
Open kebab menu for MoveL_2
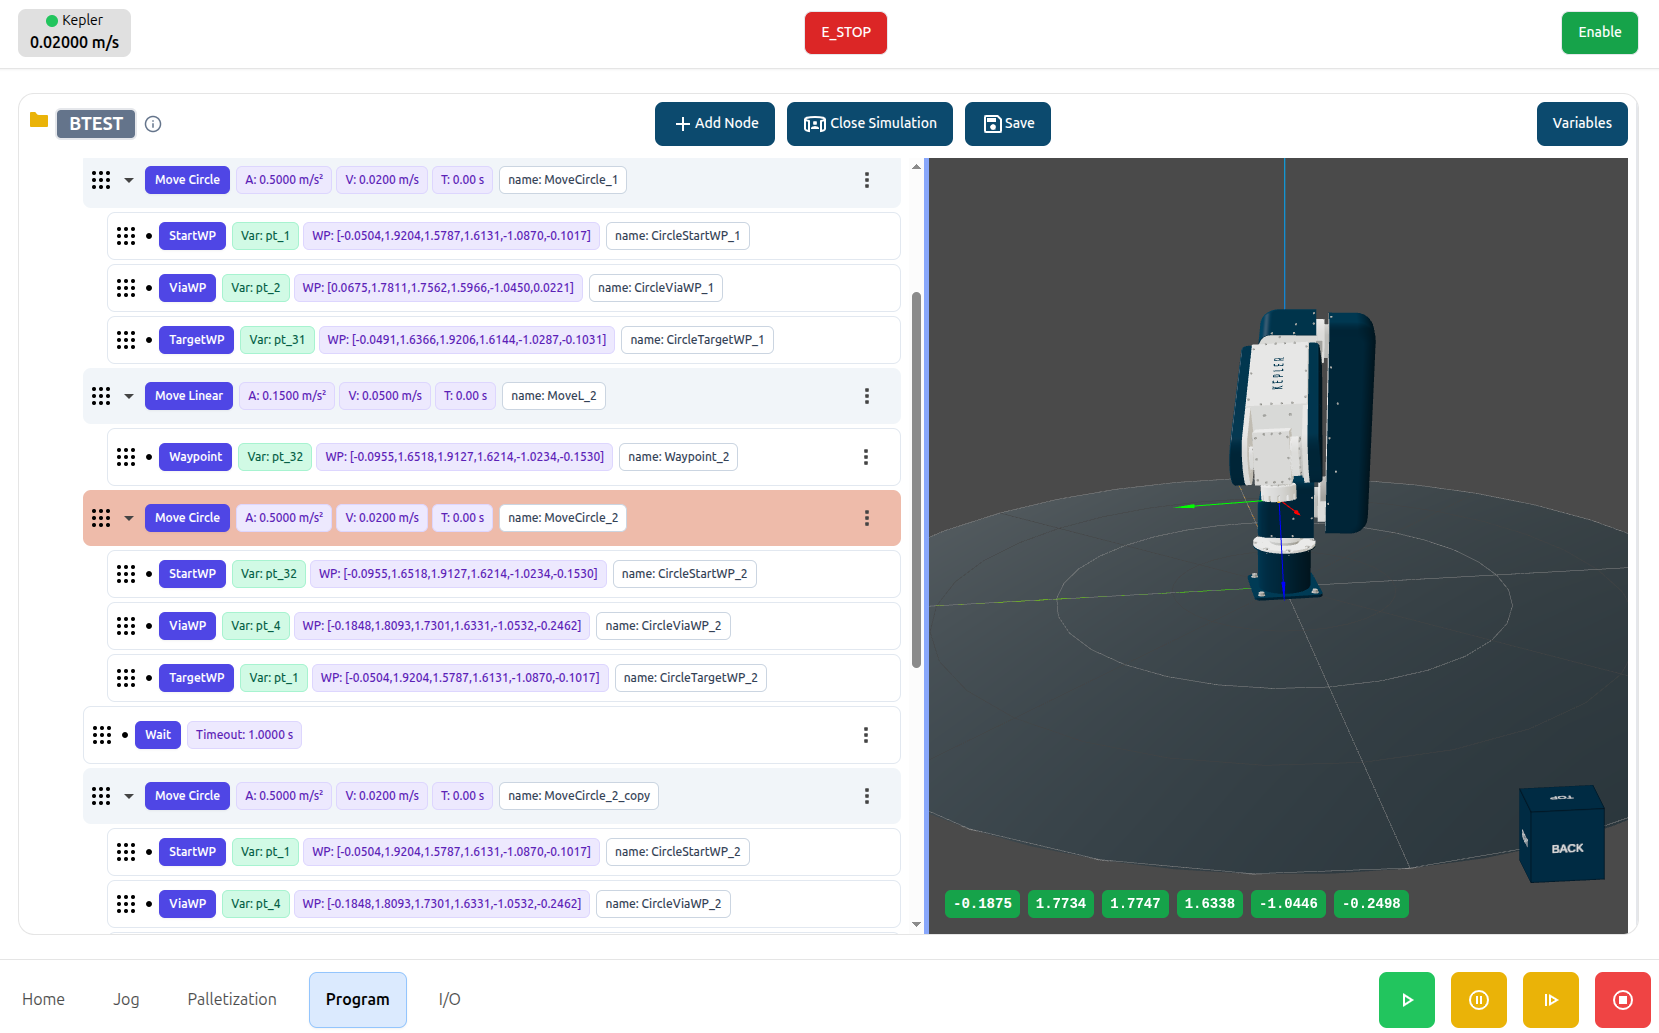(867, 396)
